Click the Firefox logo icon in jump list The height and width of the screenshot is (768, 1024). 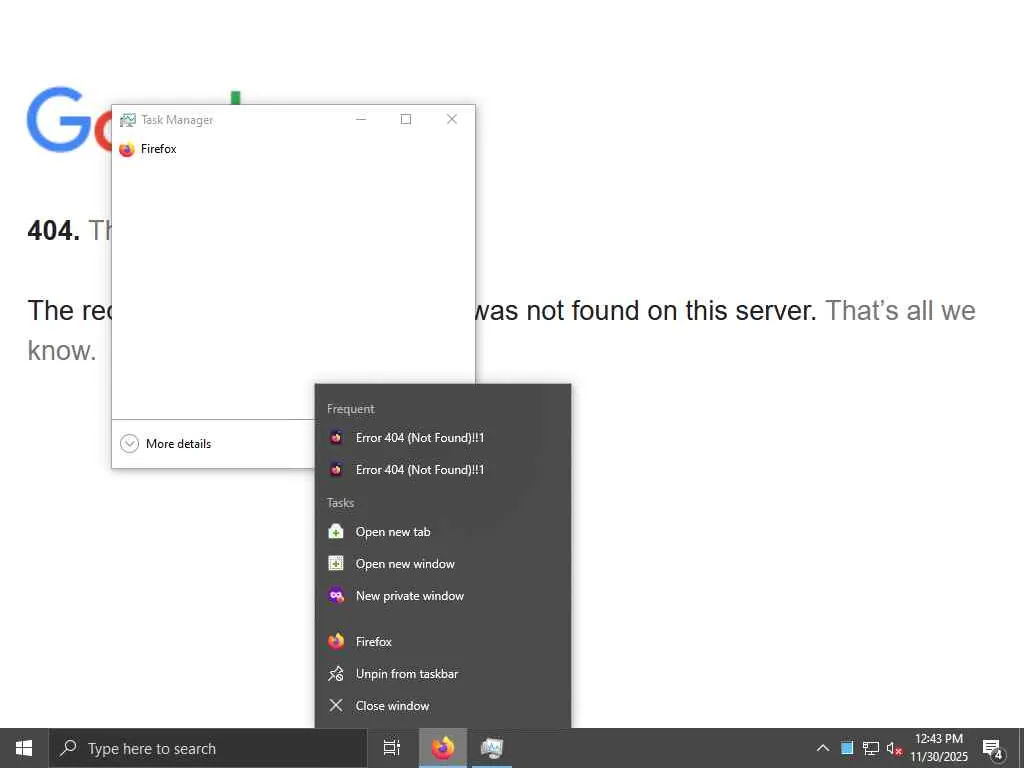[336, 641]
